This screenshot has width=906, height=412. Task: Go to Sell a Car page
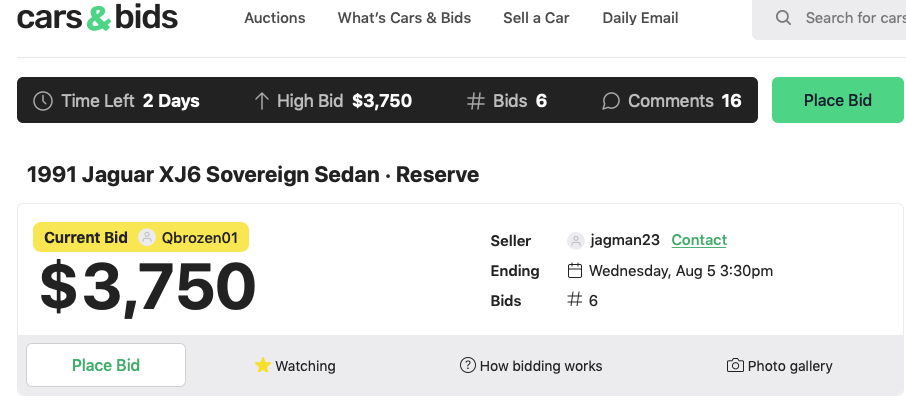point(536,18)
